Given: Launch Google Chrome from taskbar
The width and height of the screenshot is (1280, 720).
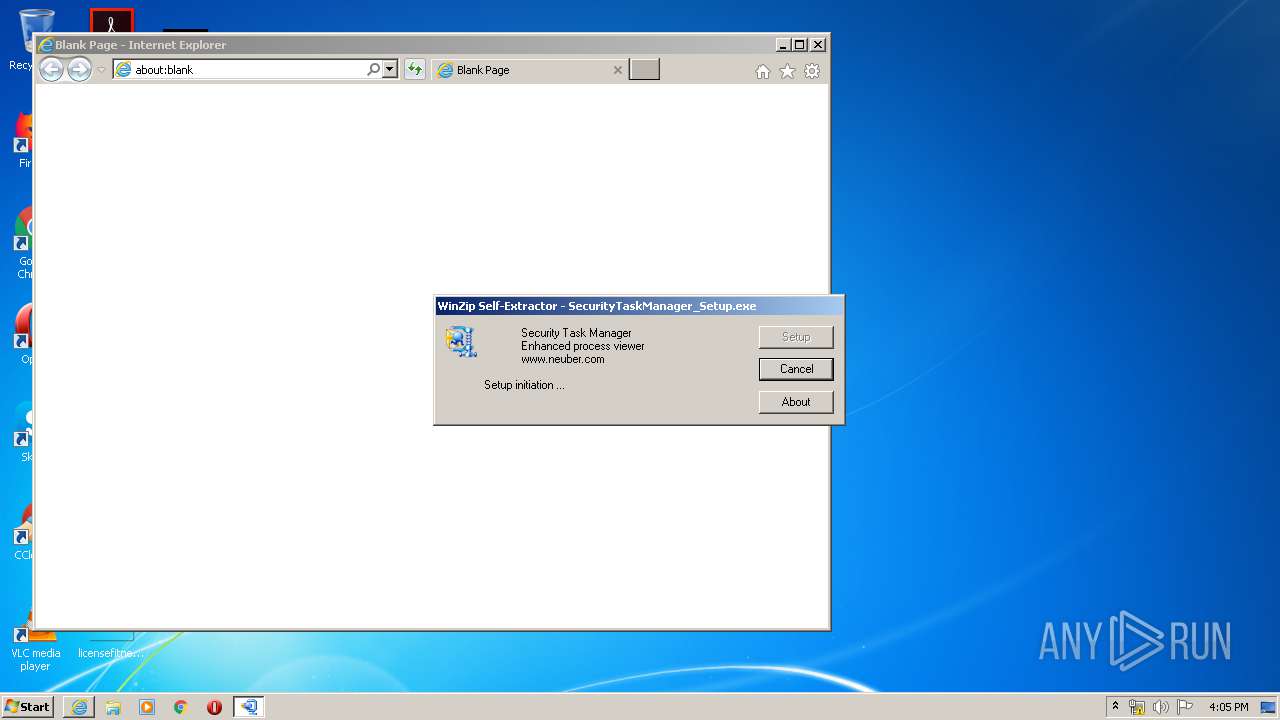Looking at the screenshot, I should pyautogui.click(x=181, y=707).
